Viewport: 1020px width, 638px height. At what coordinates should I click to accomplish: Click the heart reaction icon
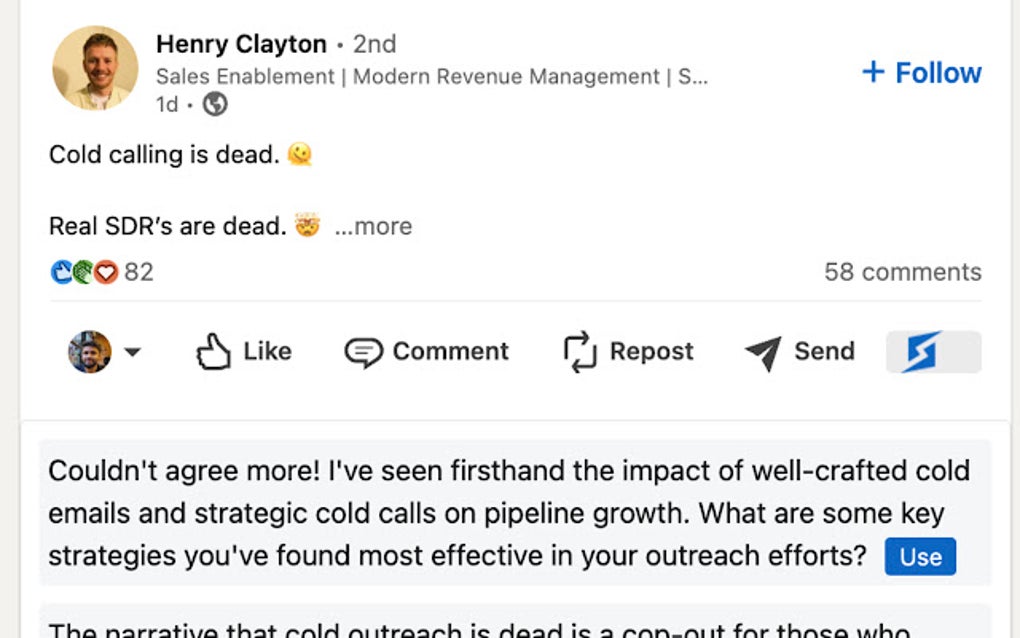click(x=103, y=271)
